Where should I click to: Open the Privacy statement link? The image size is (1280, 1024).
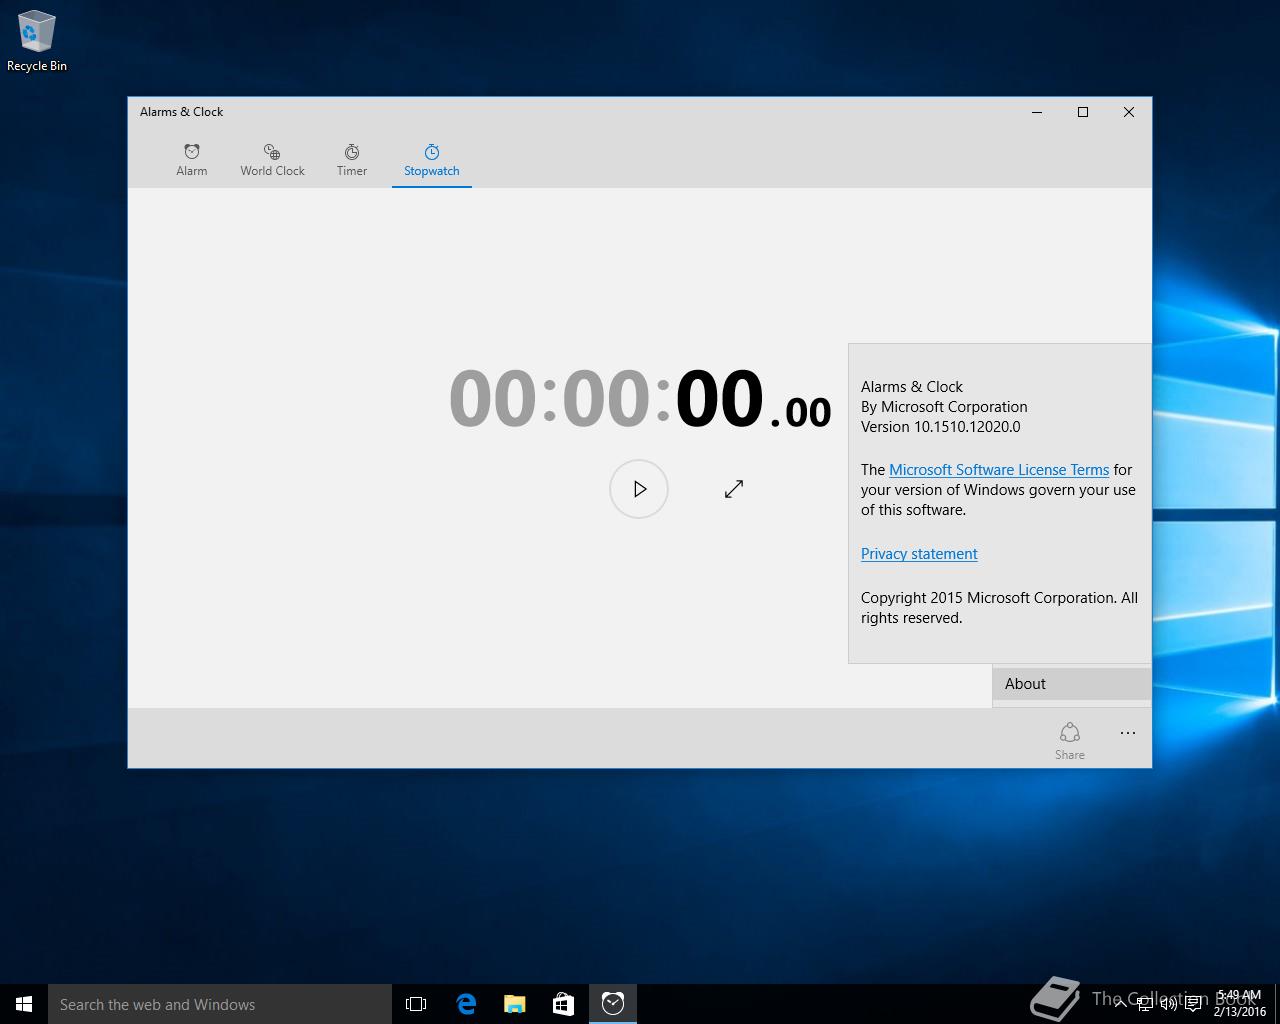pos(919,554)
